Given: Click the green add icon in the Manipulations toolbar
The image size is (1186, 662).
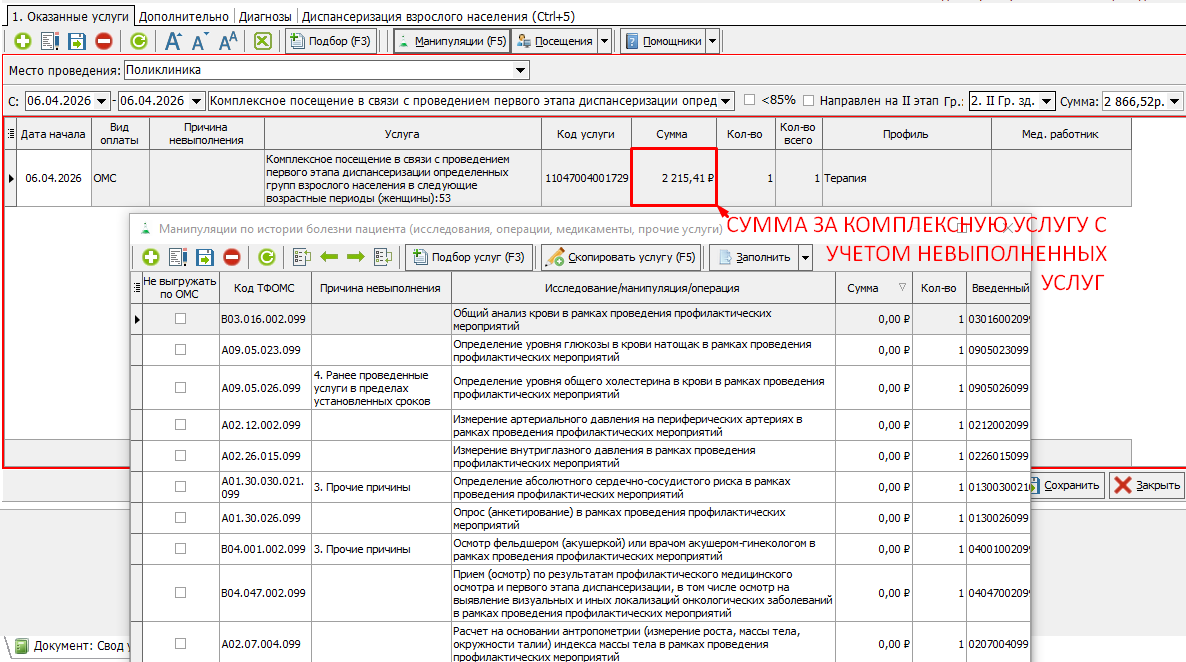Looking at the screenshot, I should click(151, 258).
